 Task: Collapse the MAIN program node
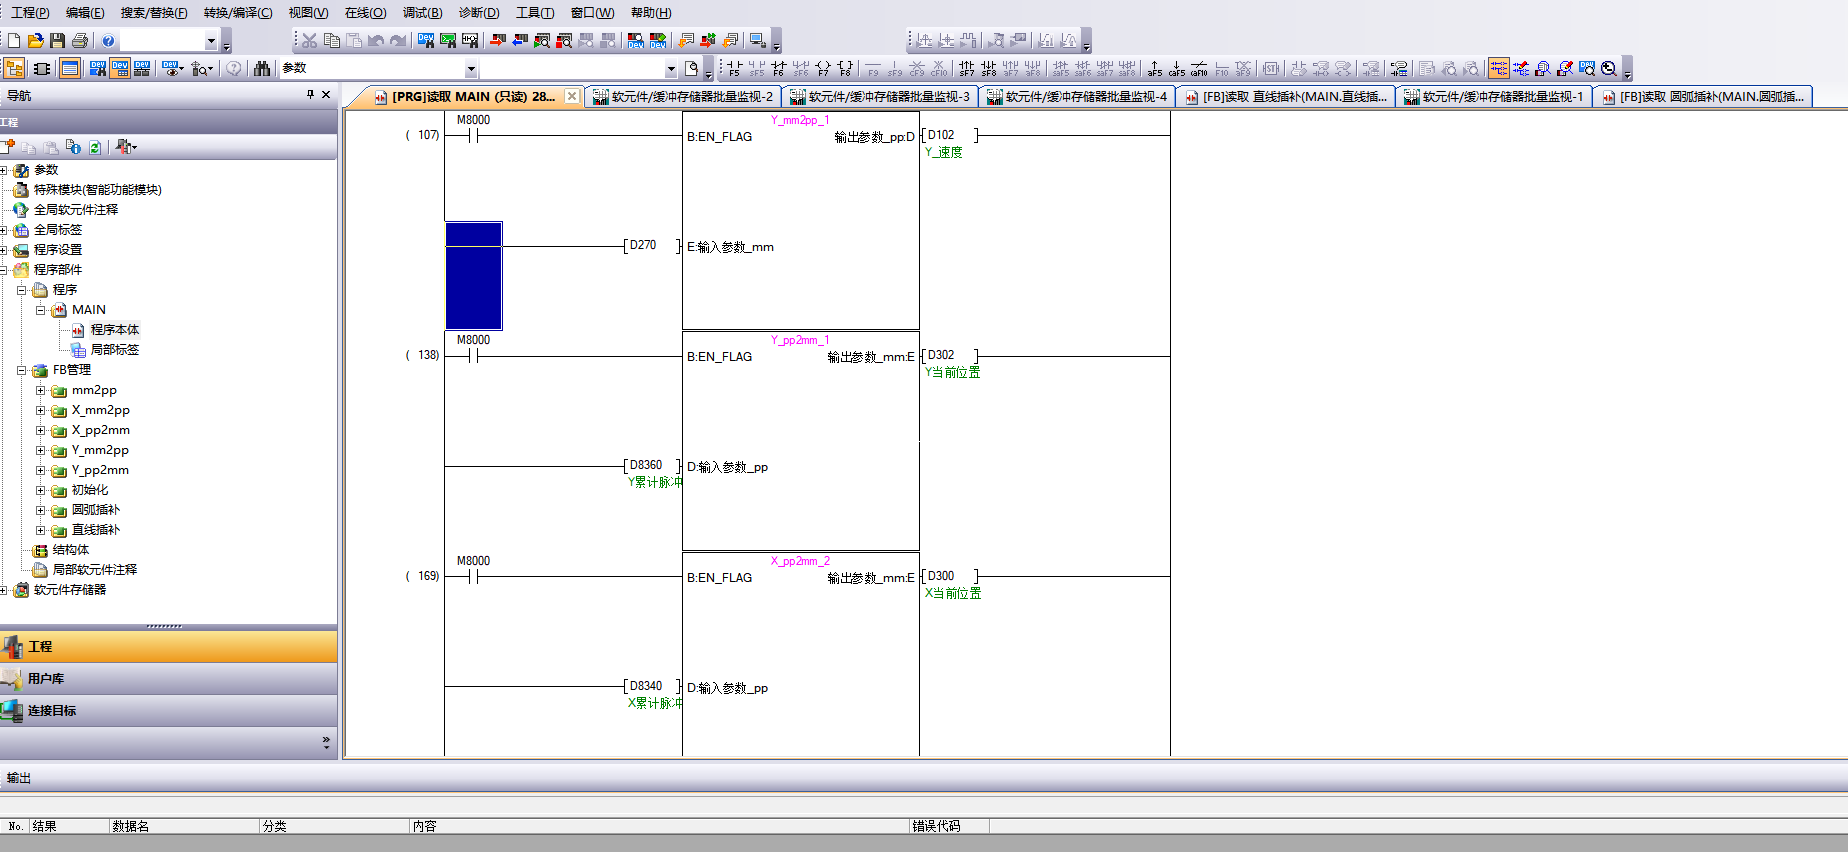41,310
